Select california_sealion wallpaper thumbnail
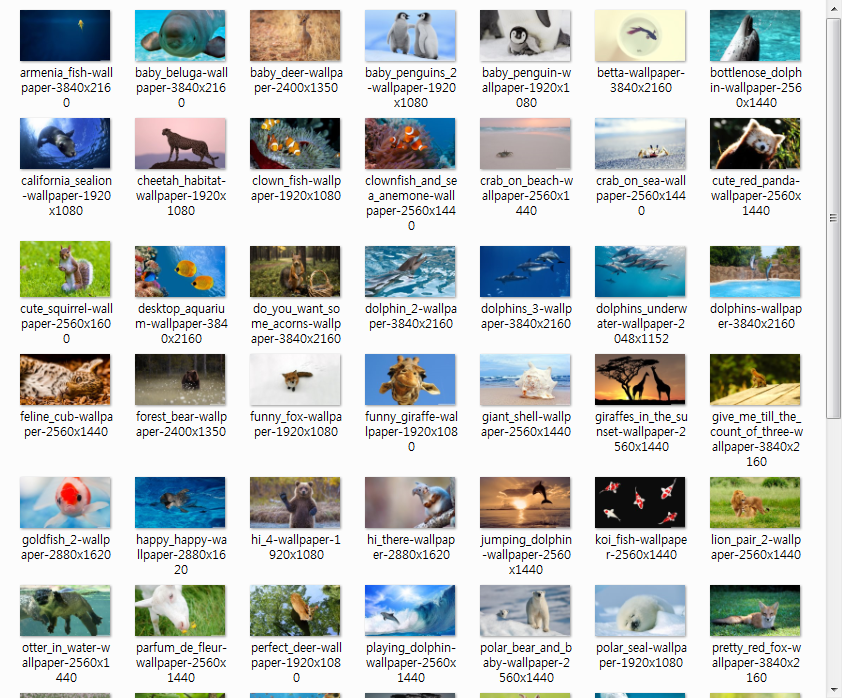This screenshot has height=698, width=842. coord(65,143)
